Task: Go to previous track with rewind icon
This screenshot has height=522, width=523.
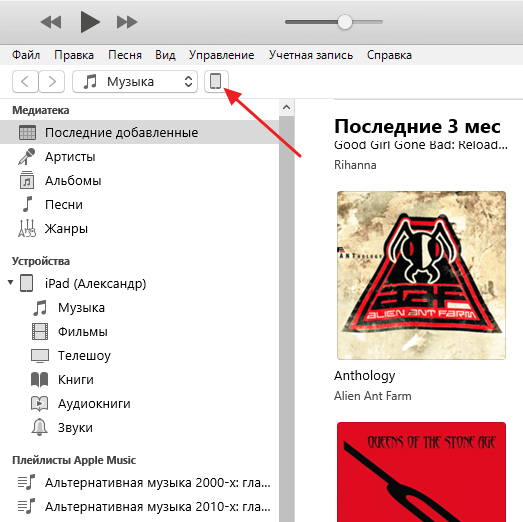Action: [x=51, y=22]
